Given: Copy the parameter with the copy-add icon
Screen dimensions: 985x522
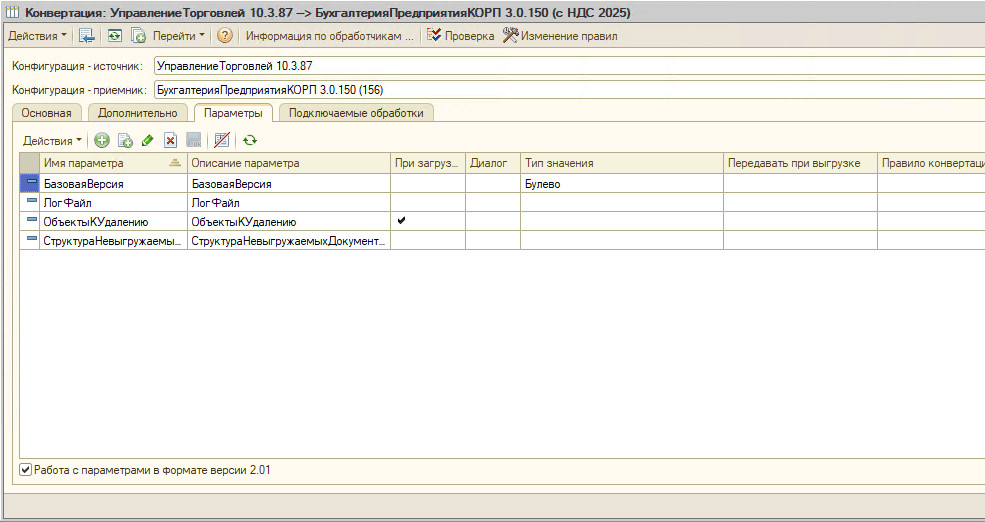Looking at the screenshot, I should coord(125,140).
